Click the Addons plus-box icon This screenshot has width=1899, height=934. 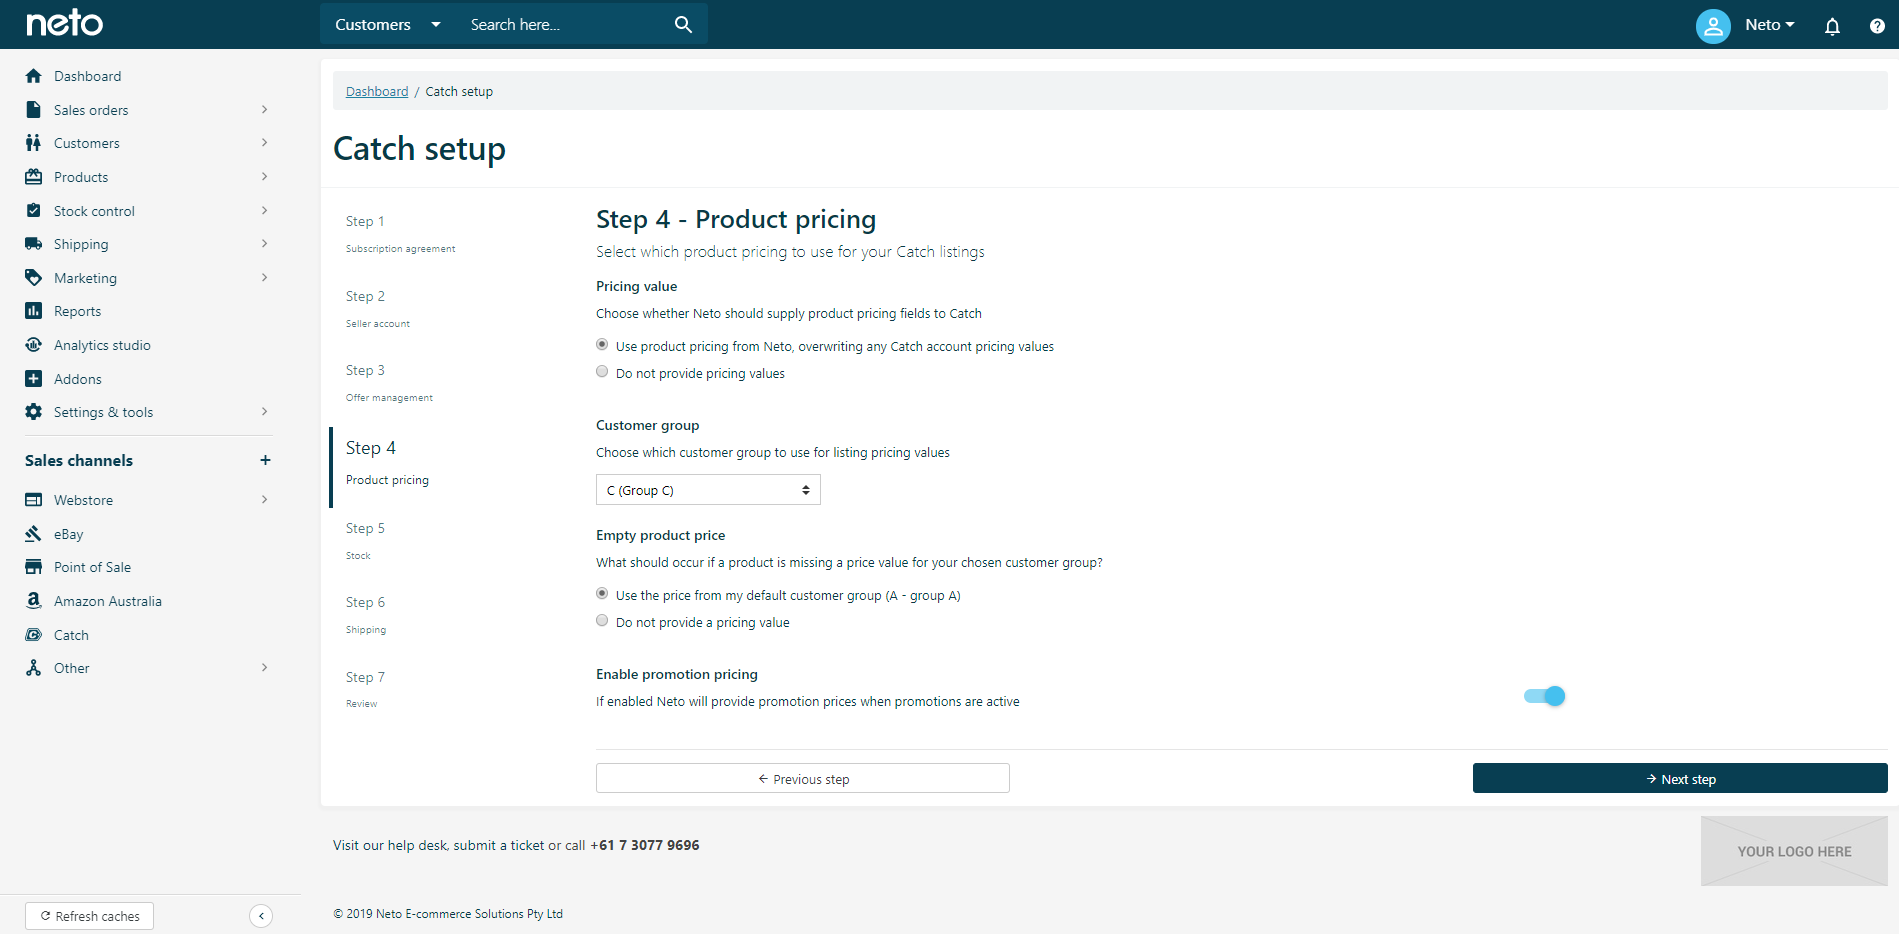[x=34, y=379]
